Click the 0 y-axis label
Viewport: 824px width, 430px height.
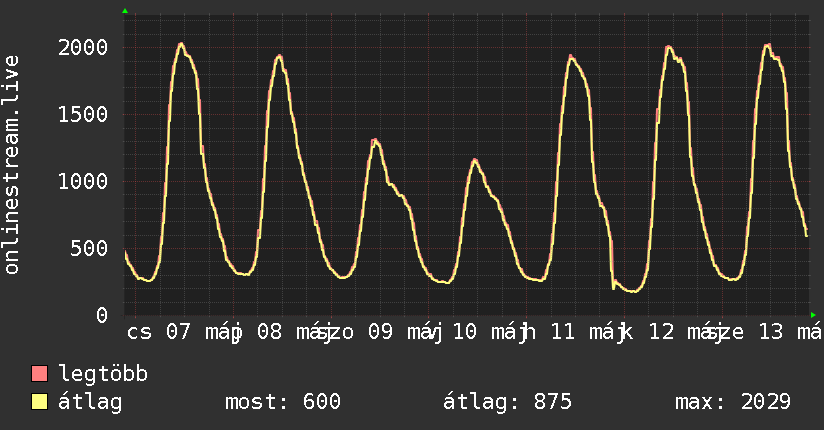coord(102,315)
